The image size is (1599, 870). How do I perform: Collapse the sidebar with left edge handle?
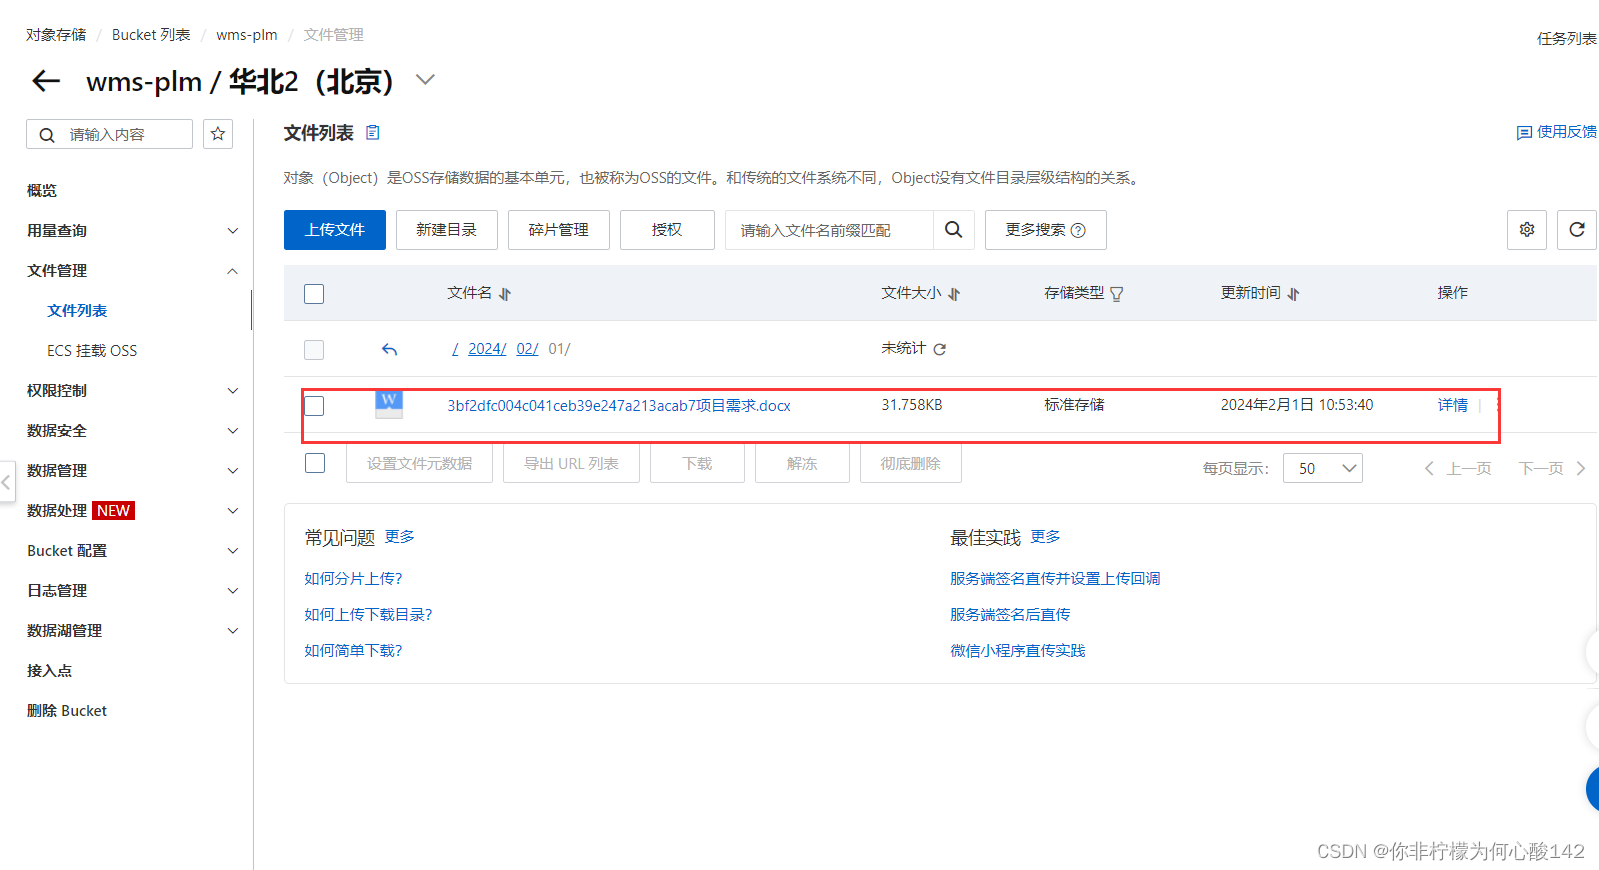tap(6, 482)
